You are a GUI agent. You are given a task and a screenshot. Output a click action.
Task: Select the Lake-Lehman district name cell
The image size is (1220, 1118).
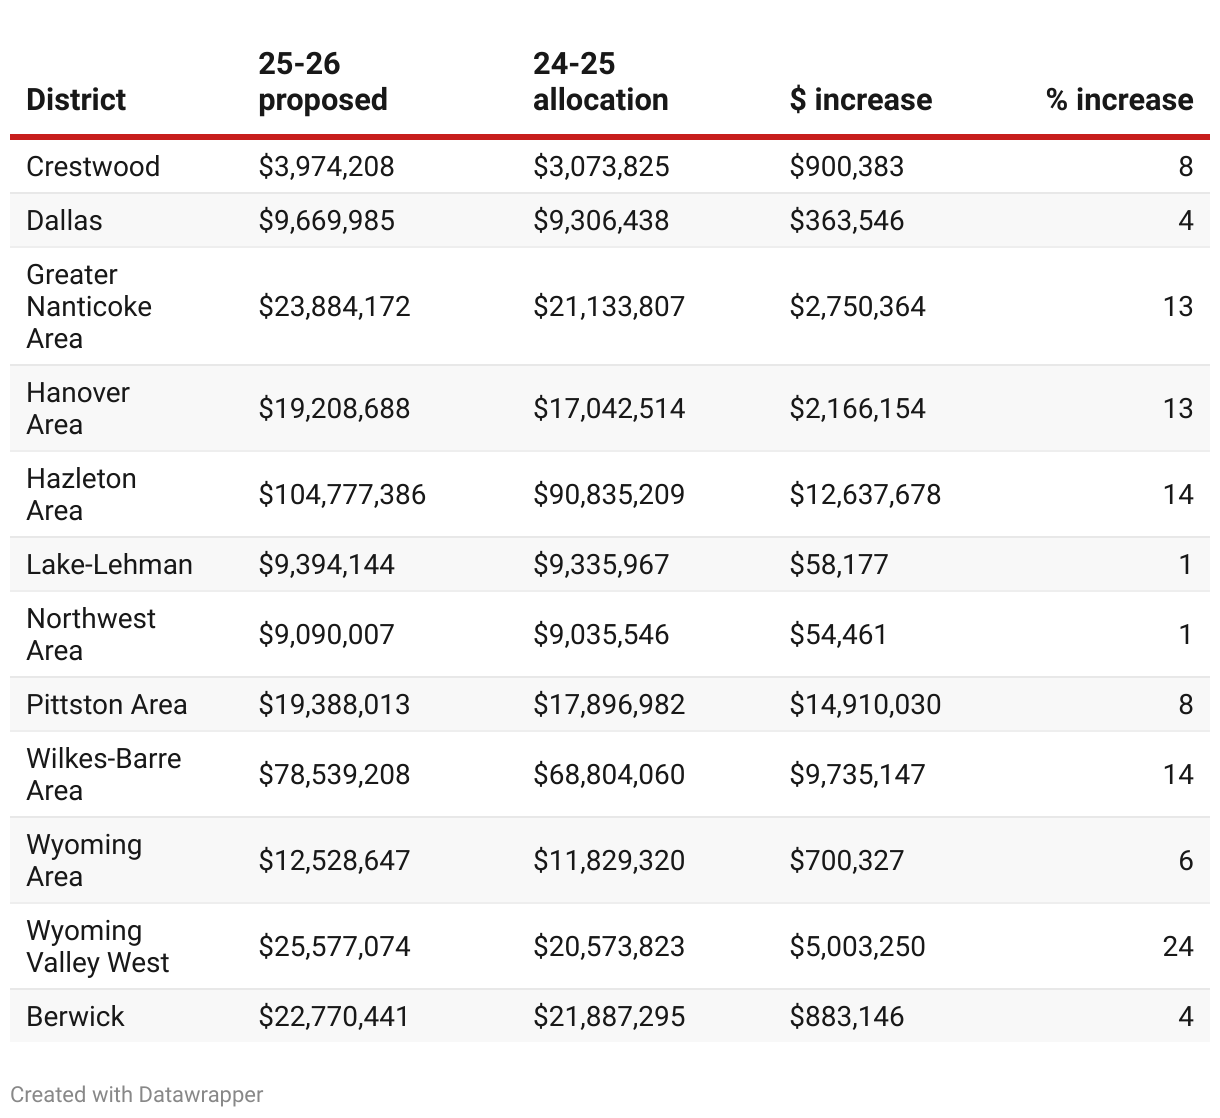click(109, 564)
